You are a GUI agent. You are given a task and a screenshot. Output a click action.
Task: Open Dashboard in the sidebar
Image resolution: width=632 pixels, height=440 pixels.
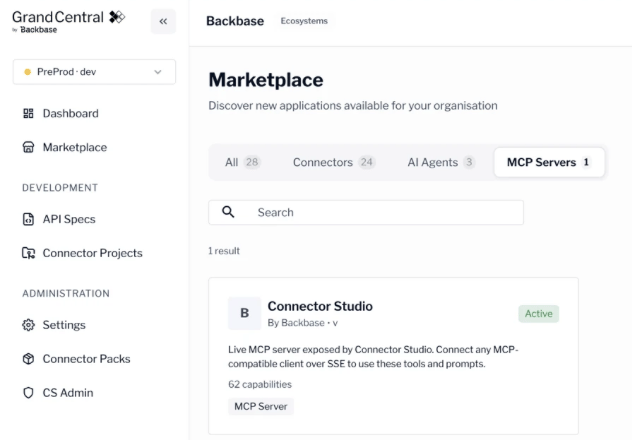click(x=71, y=114)
